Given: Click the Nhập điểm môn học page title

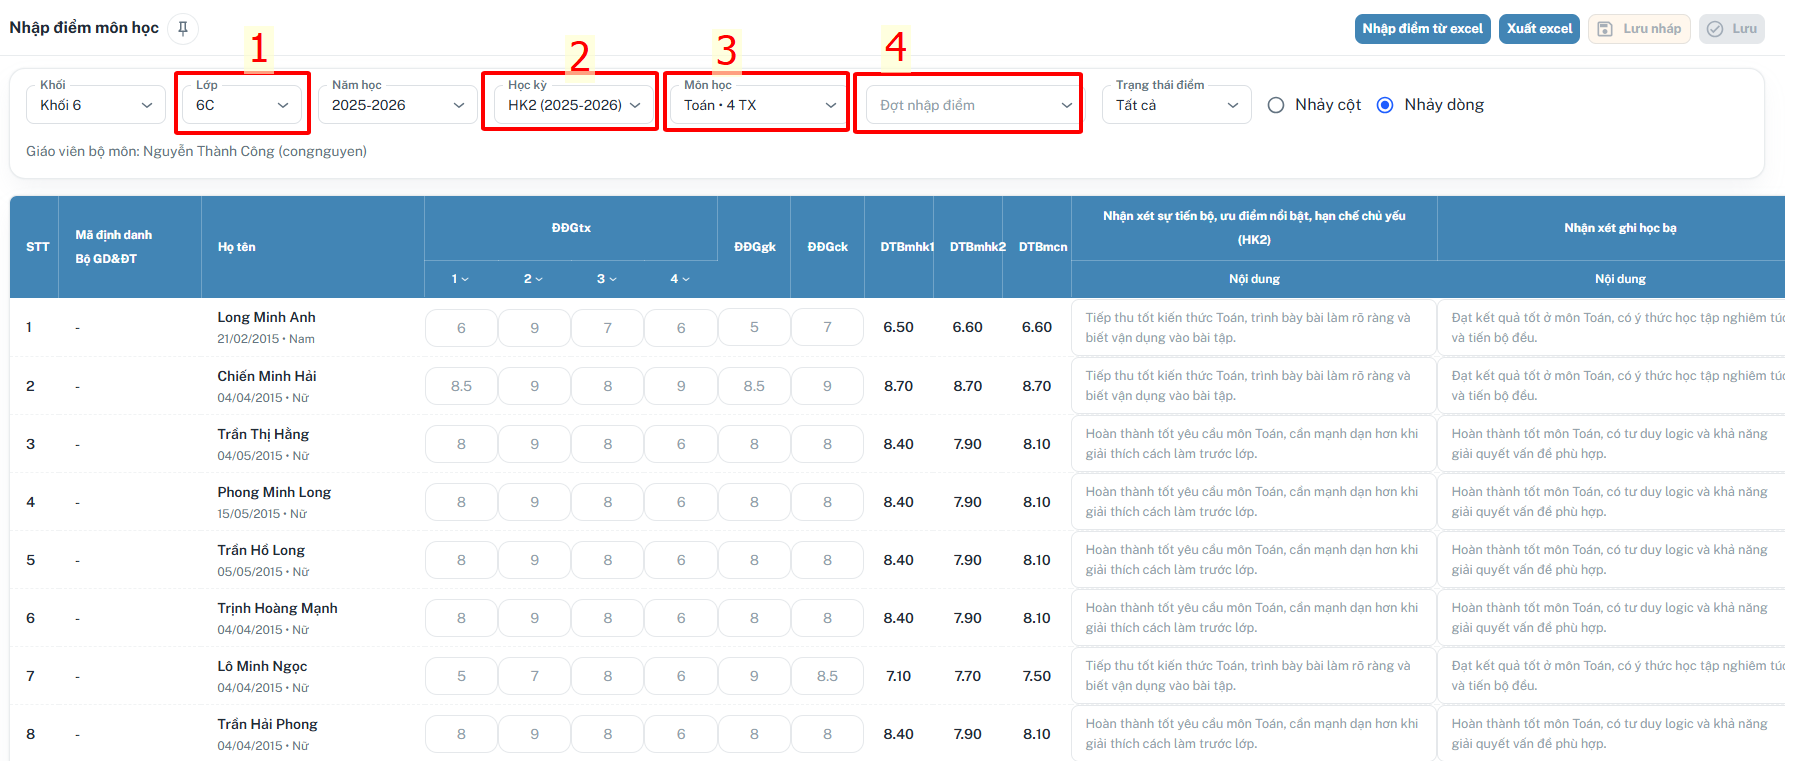Looking at the screenshot, I should 84,28.
